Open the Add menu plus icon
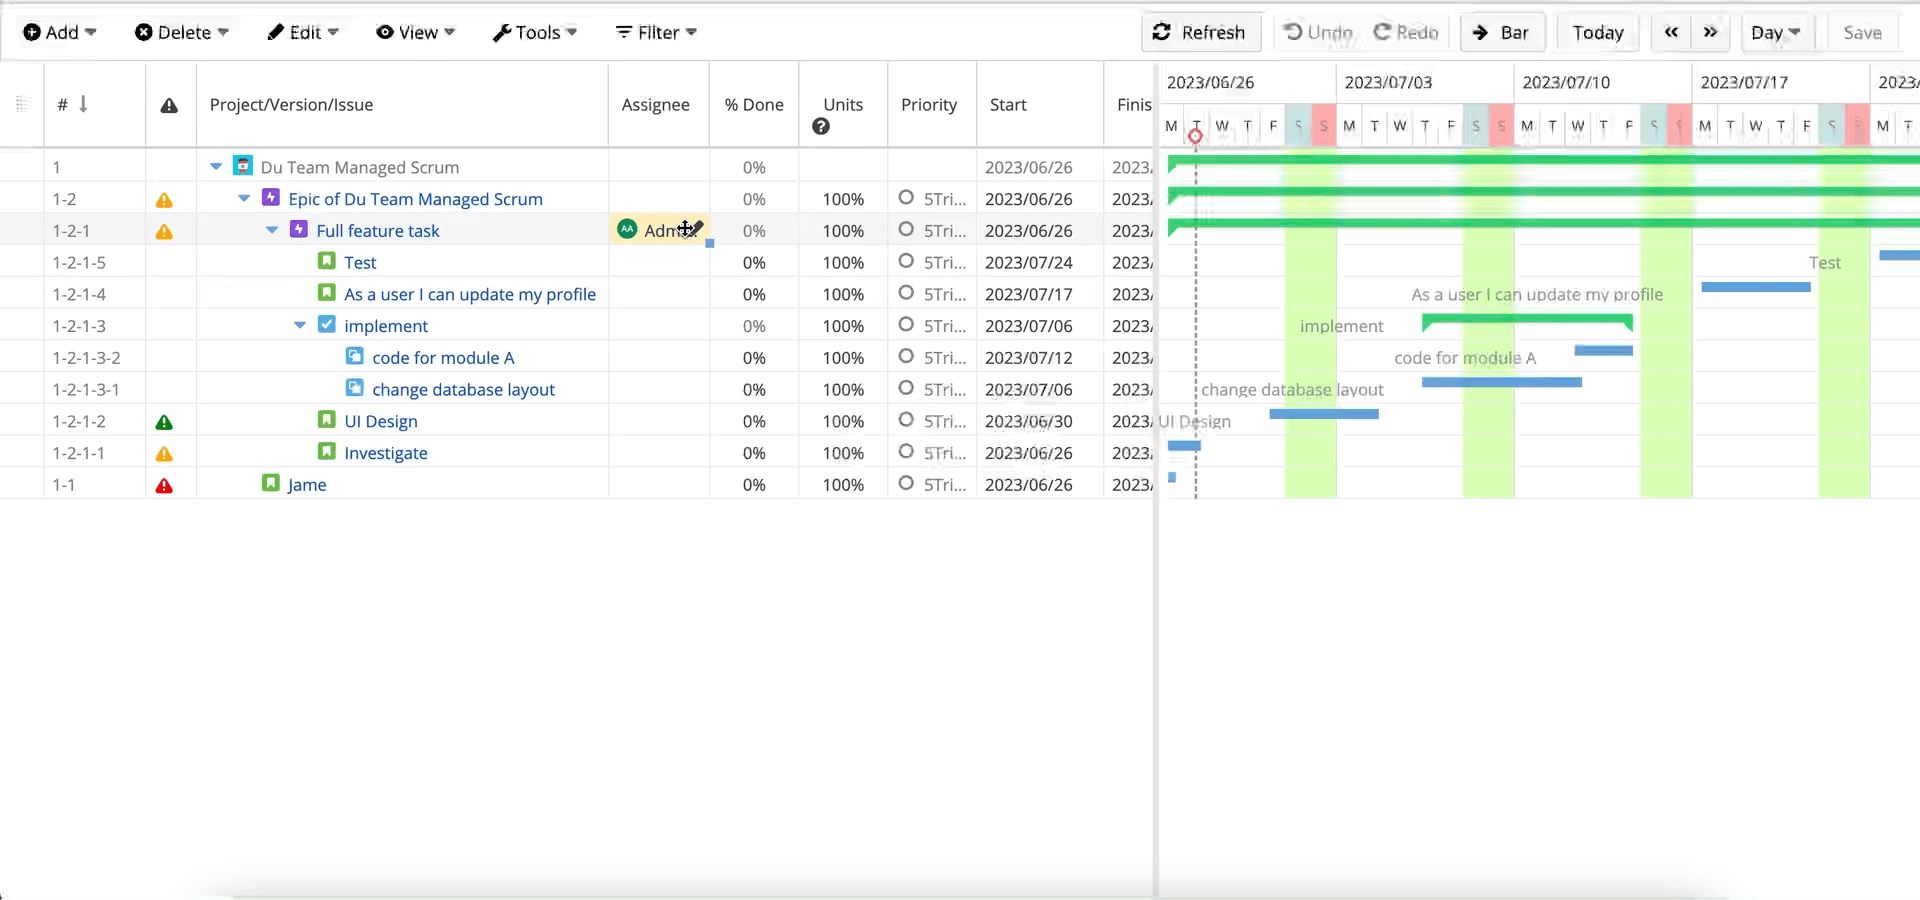The width and height of the screenshot is (1920, 900). 31,32
